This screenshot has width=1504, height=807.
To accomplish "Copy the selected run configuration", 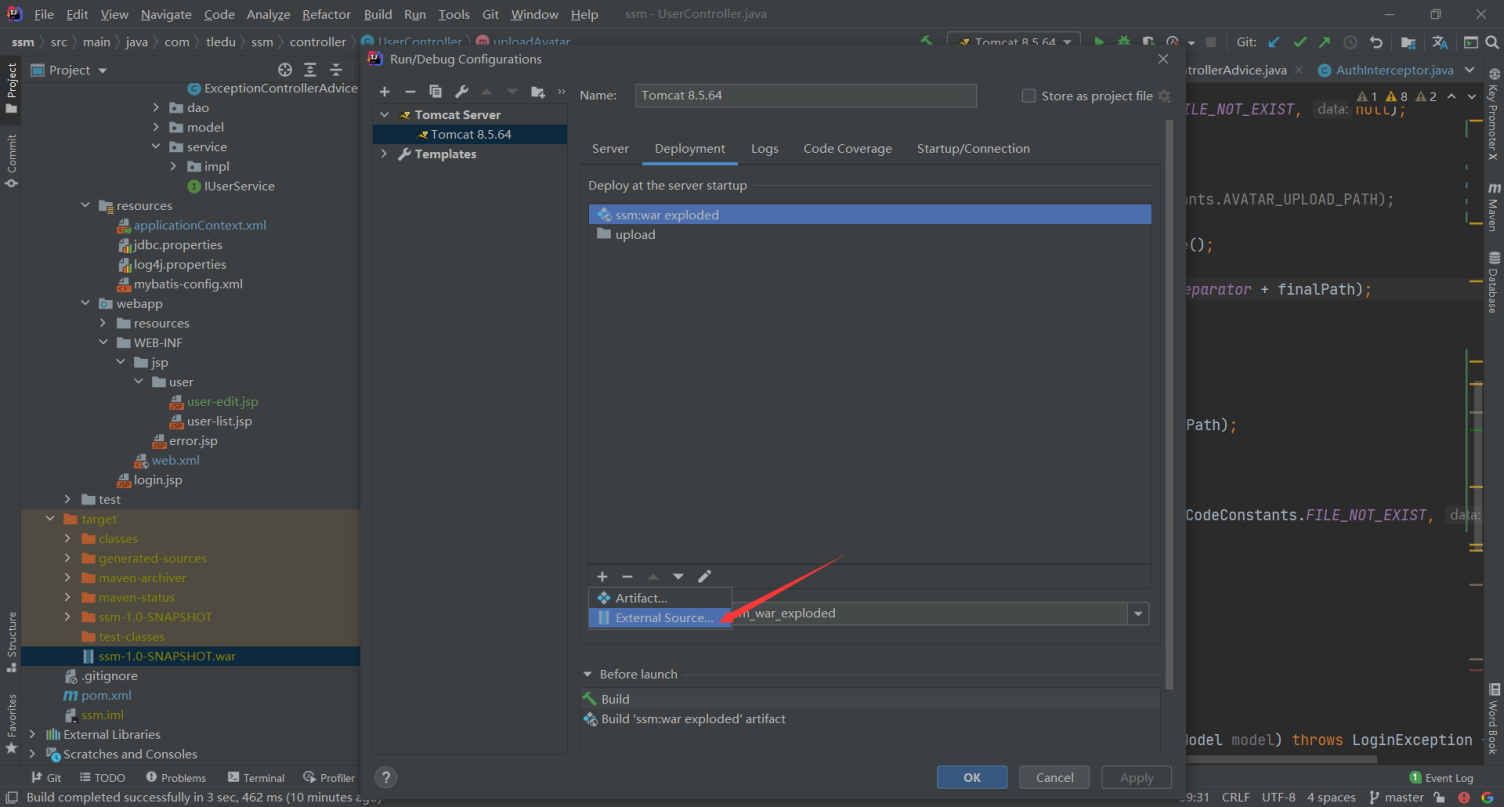I will click(x=435, y=92).
